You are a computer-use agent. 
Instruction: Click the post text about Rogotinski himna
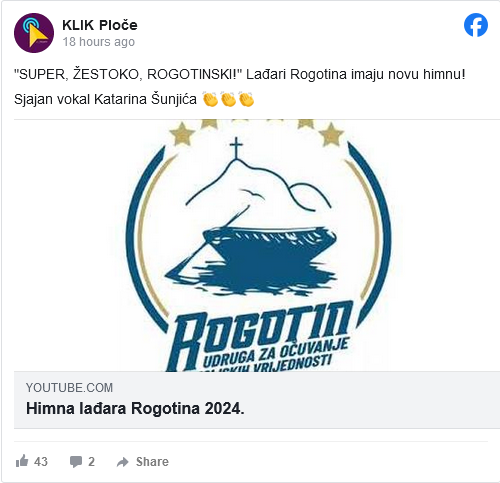click(x=239, y=74)
